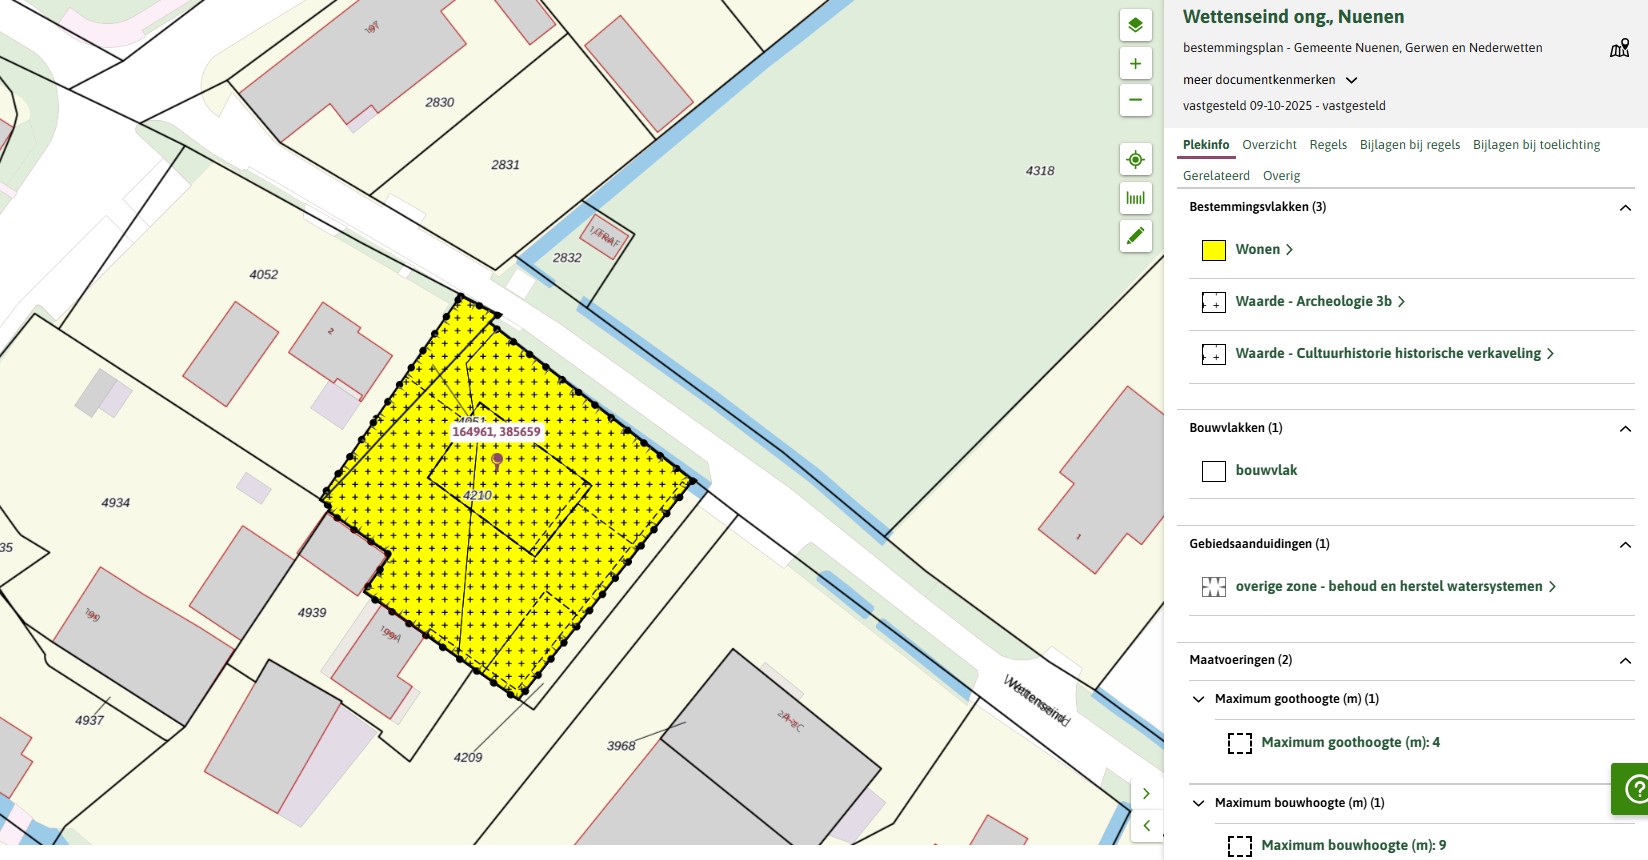Open the Wonen bestemming link
Screen dimensions: 1648x860
coord(1264,250)
